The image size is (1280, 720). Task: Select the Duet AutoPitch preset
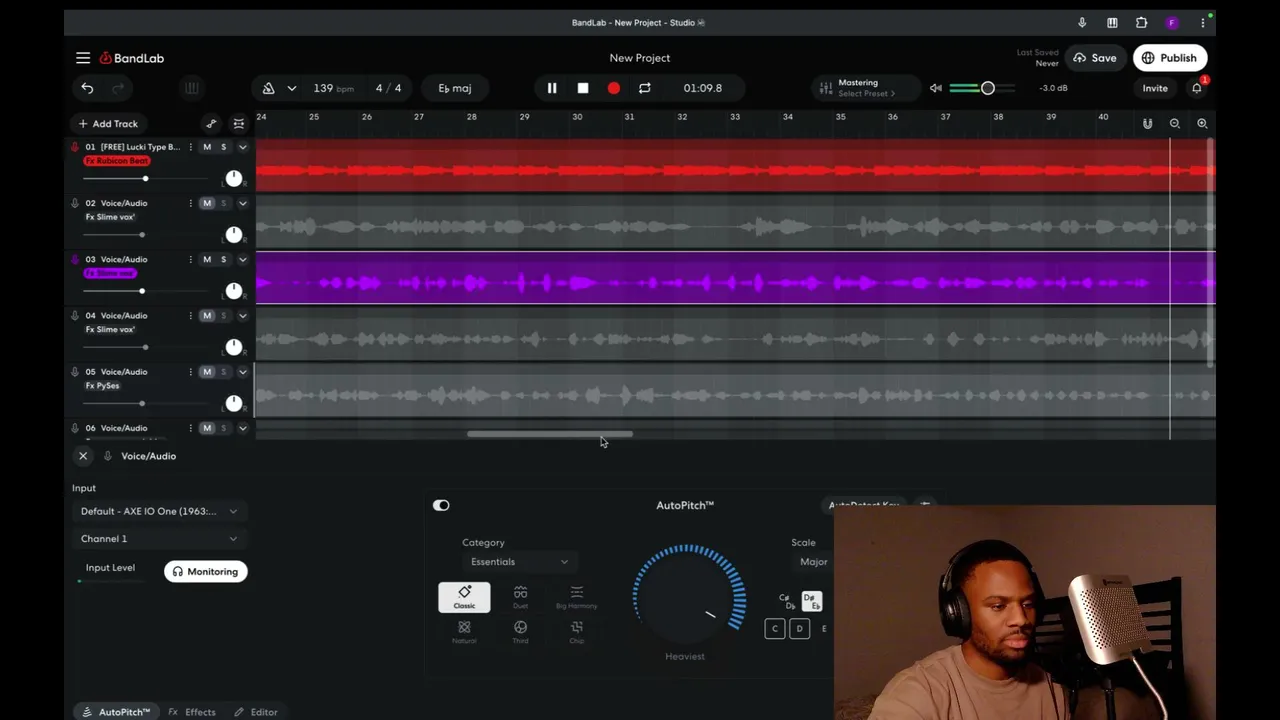point(520,598)
